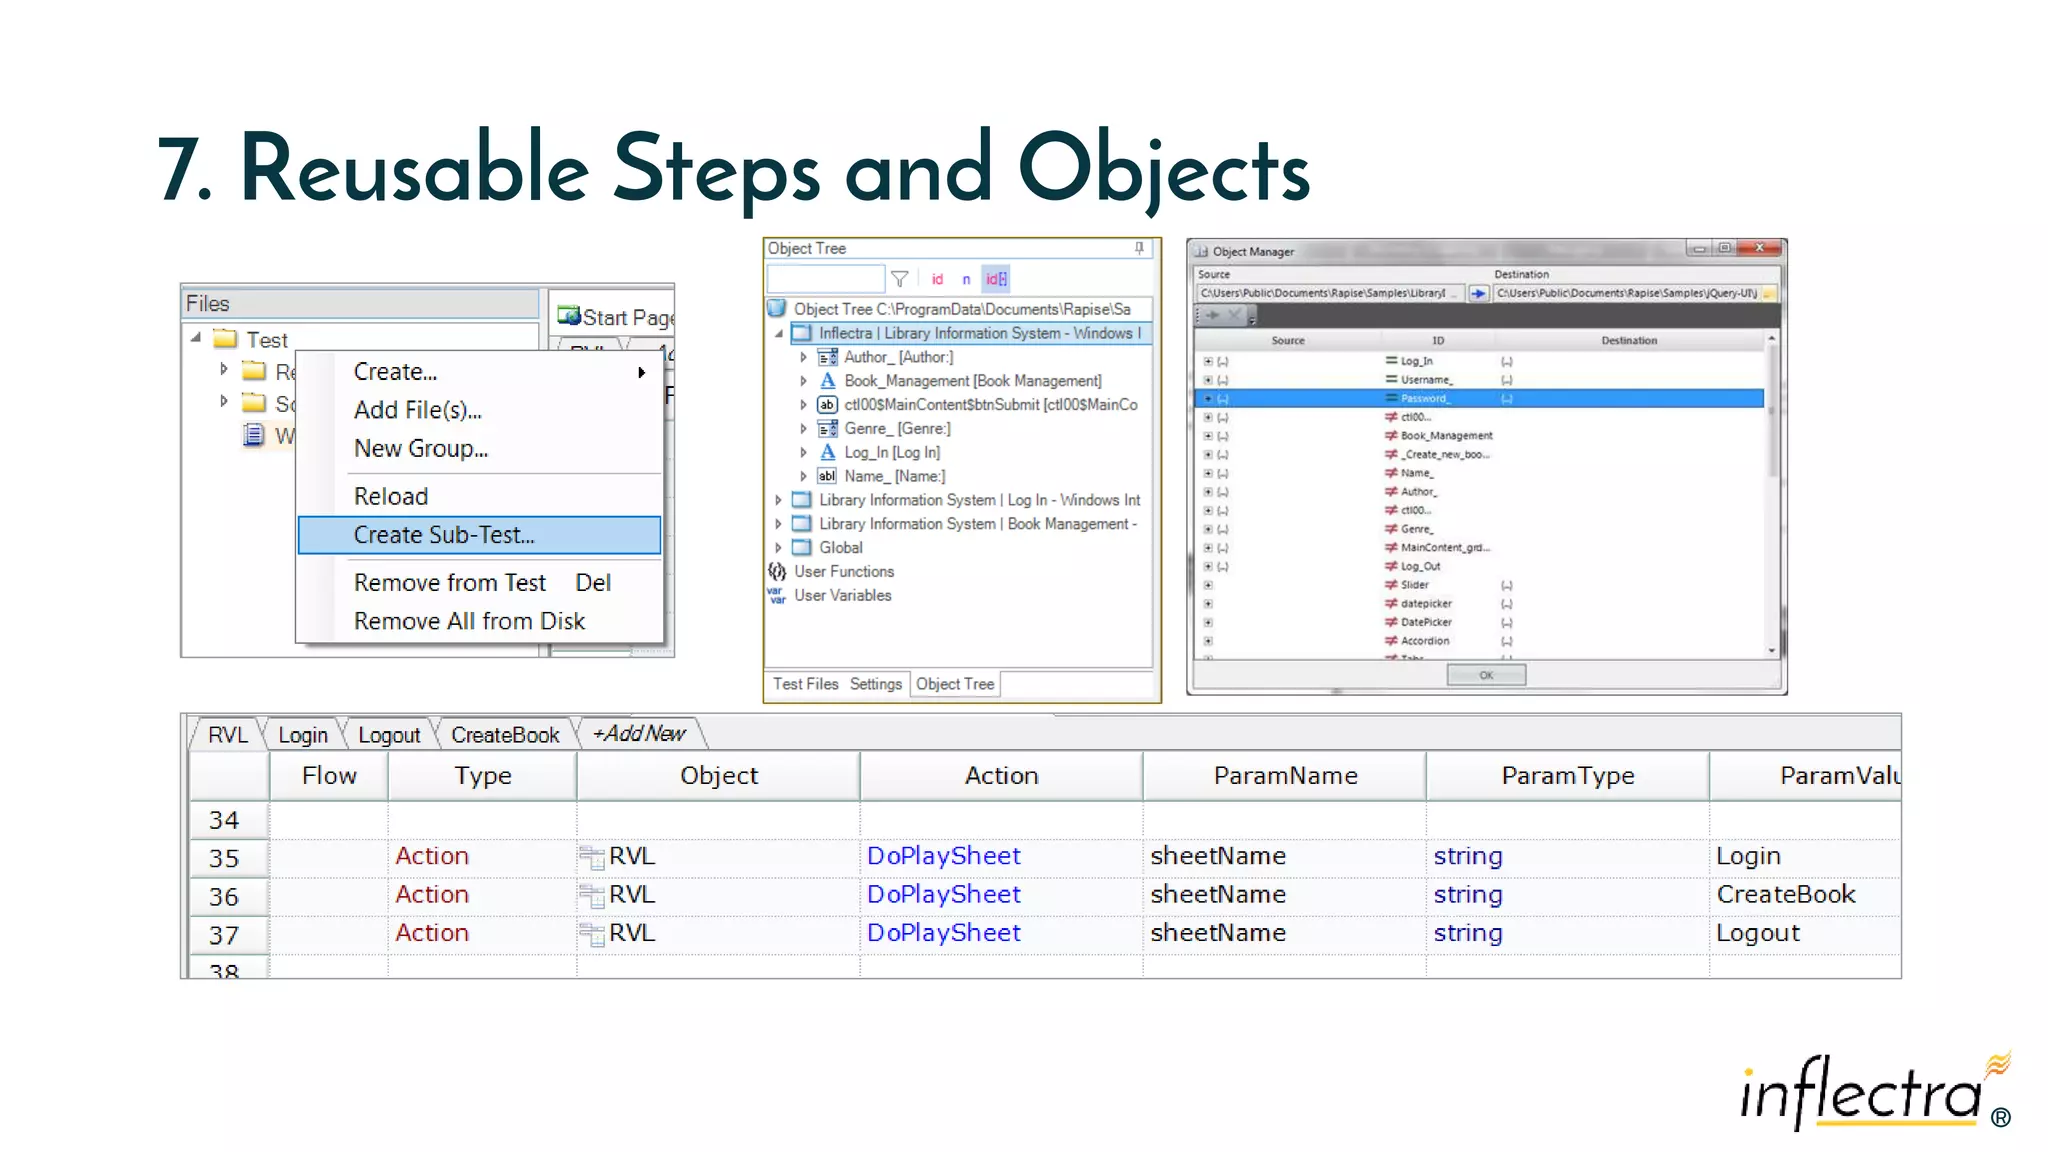Click the OK button in Object Manager

click(x=1486, y=675)
